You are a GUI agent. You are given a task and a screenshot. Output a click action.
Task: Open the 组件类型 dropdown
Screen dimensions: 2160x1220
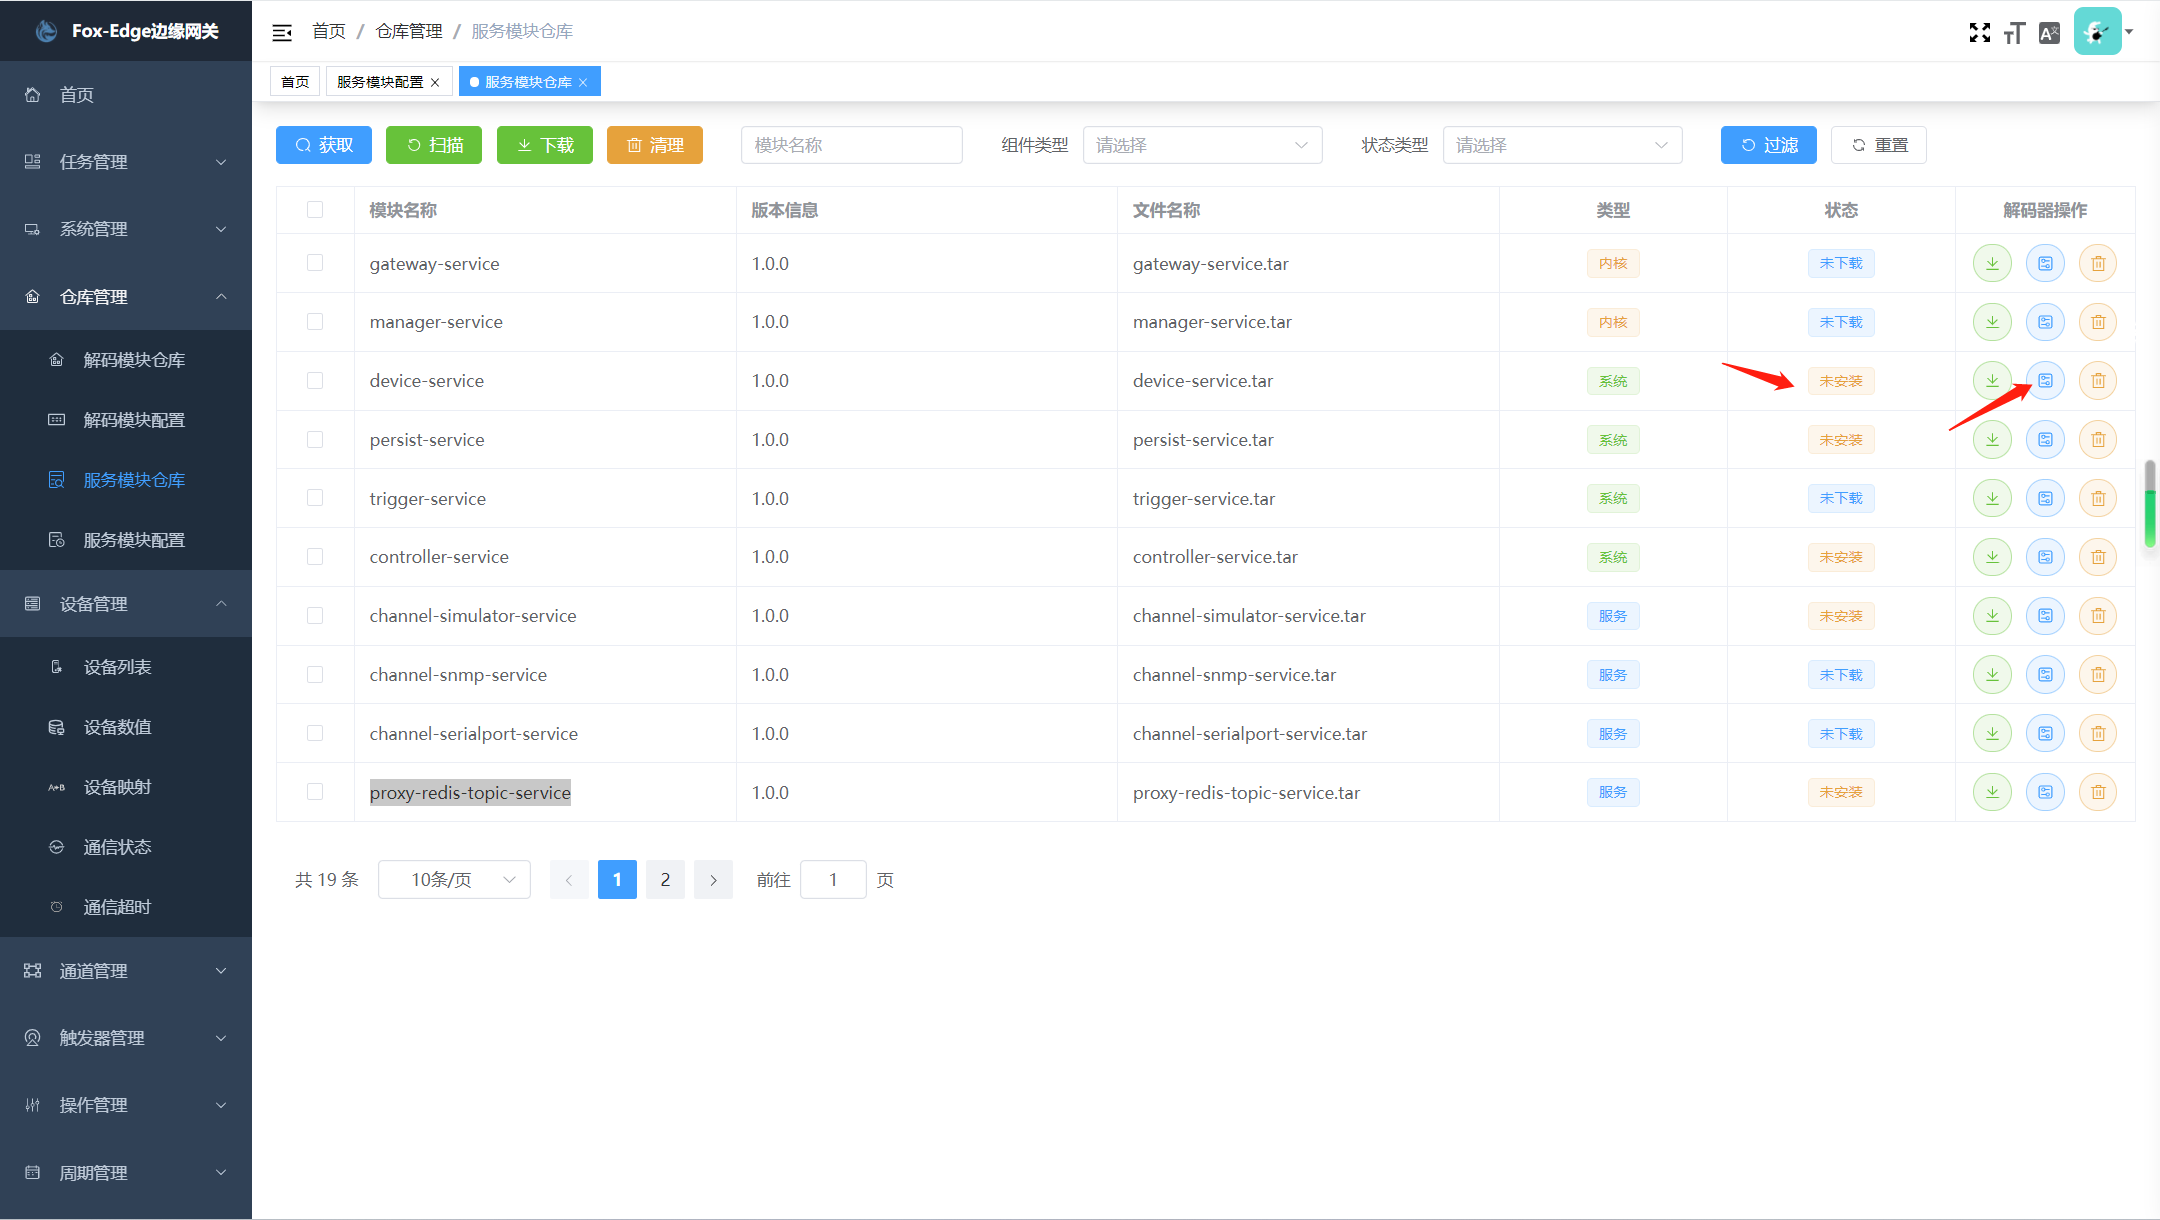pos(1202,145)
